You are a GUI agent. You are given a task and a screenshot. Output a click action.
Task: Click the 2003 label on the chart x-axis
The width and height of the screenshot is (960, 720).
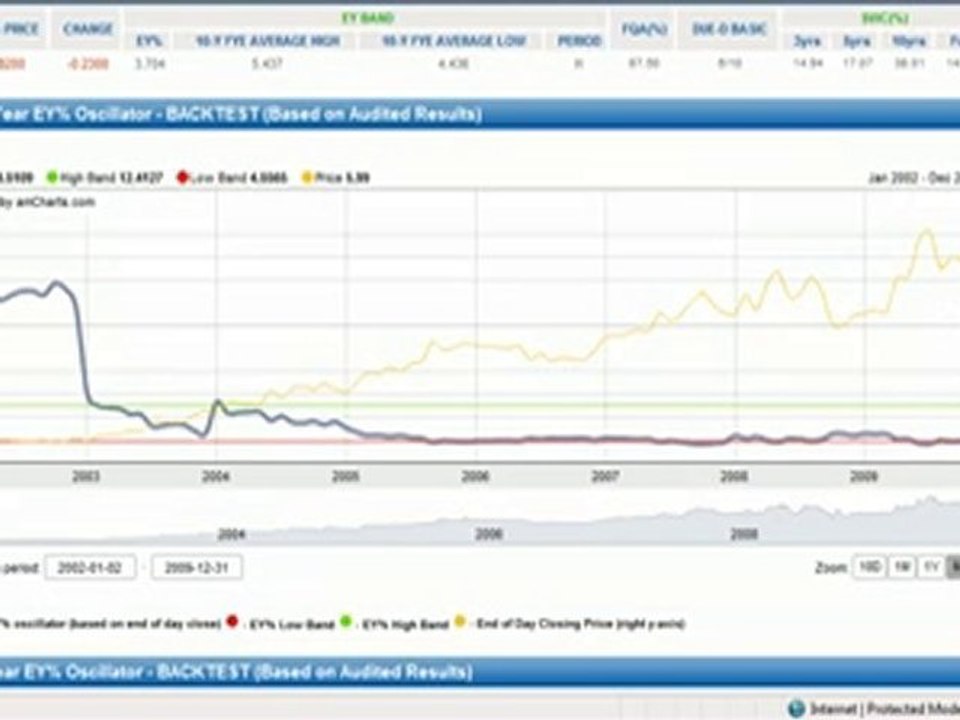coord(86,476)
